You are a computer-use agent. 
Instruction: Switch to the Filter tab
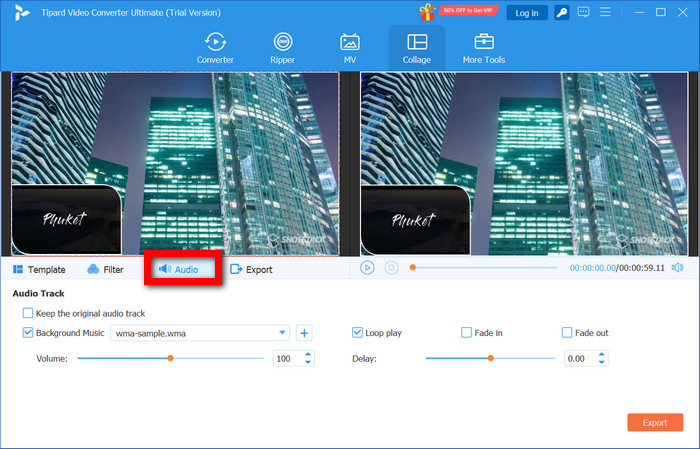pos(106,270)
